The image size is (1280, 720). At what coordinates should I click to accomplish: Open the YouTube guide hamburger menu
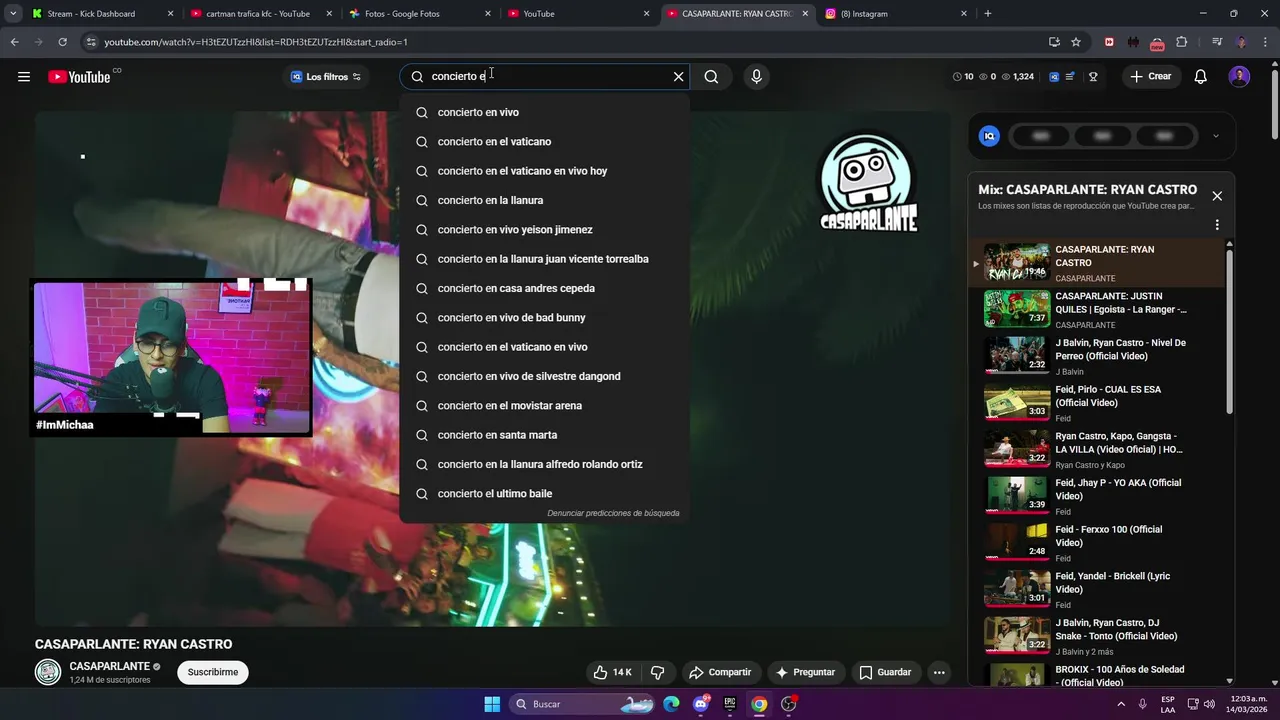(24, 77)
